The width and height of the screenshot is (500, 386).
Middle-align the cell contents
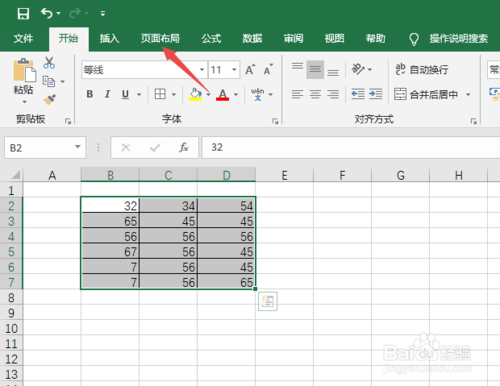[x=315, y=70]
